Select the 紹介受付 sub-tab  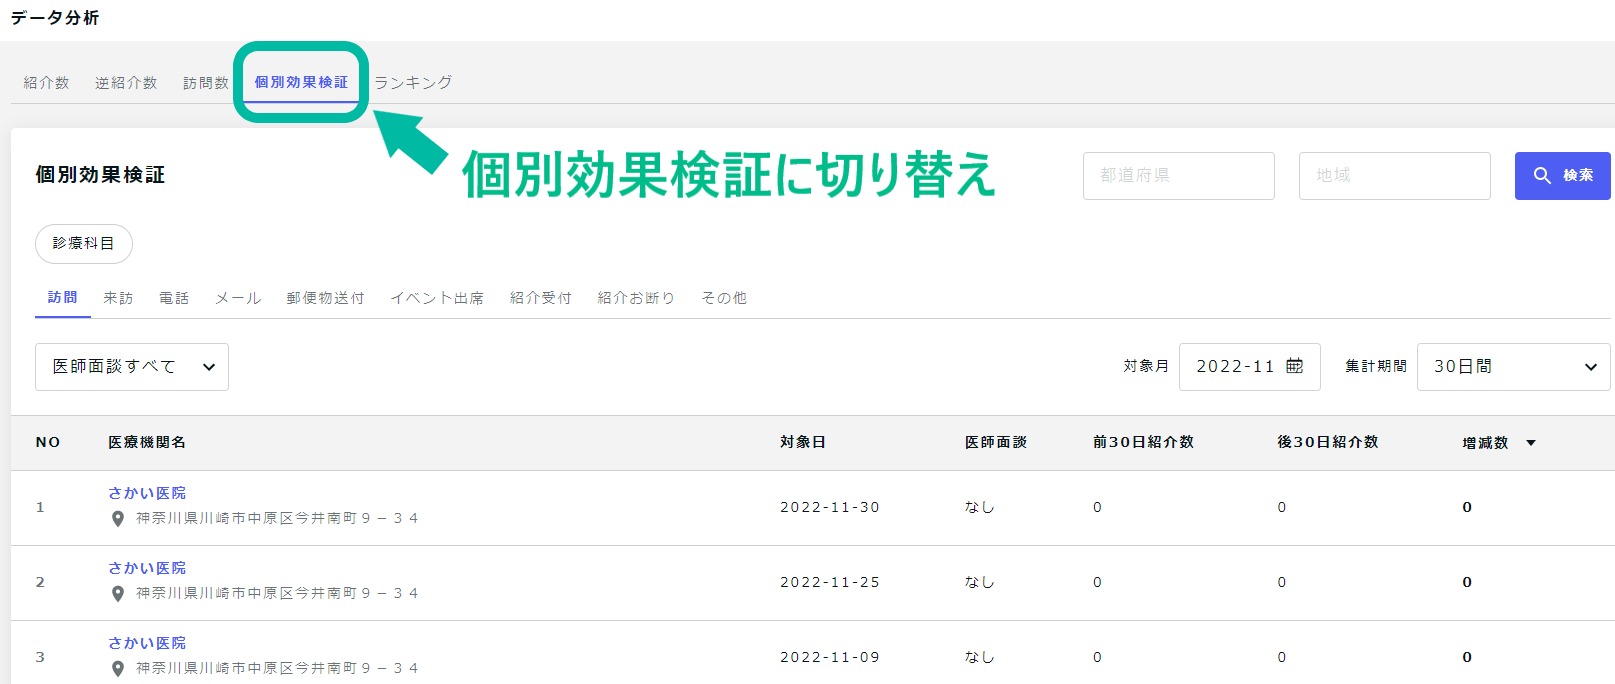tap(541, 298)
